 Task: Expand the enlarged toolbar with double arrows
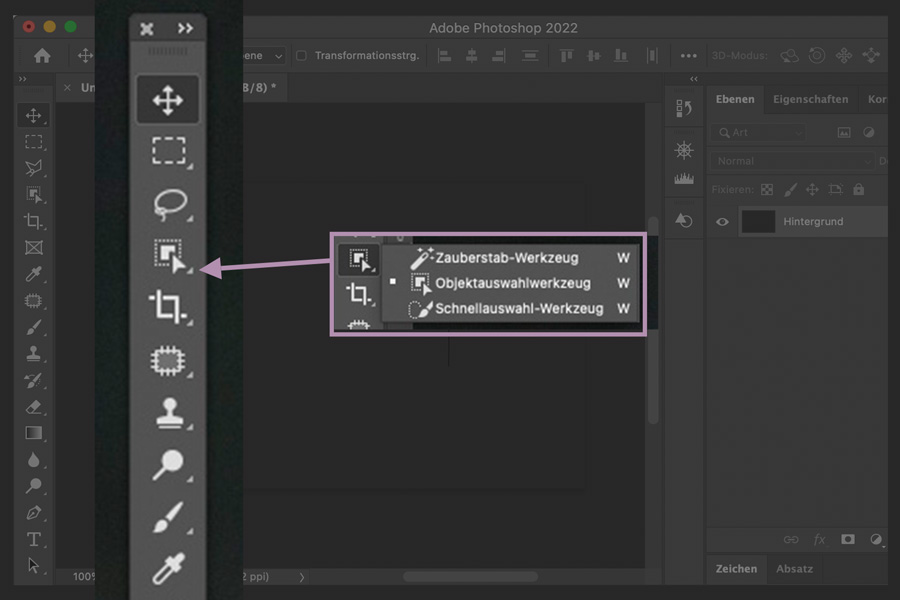coord(185,28)
